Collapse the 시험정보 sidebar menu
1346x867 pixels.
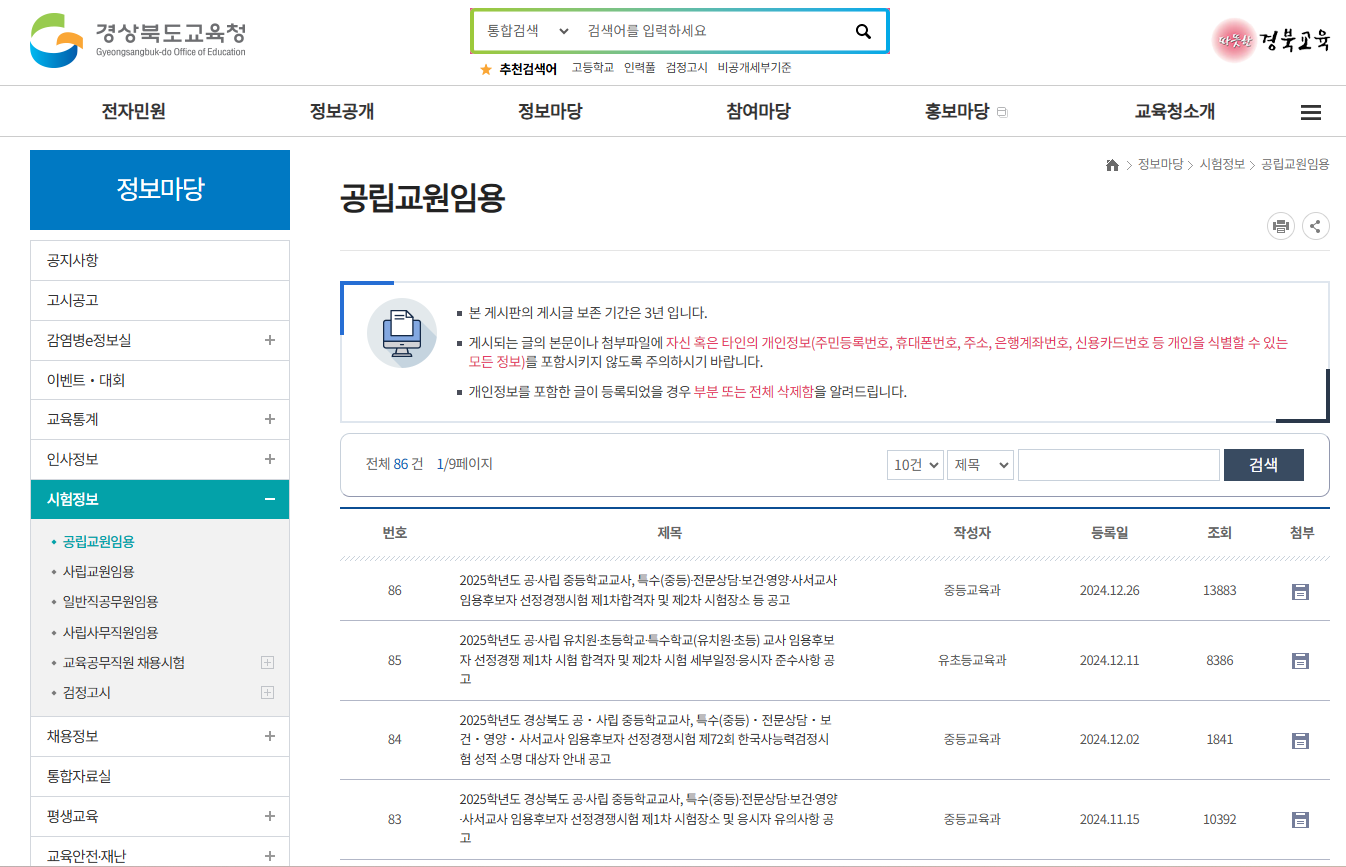click(x=269, y=498)
